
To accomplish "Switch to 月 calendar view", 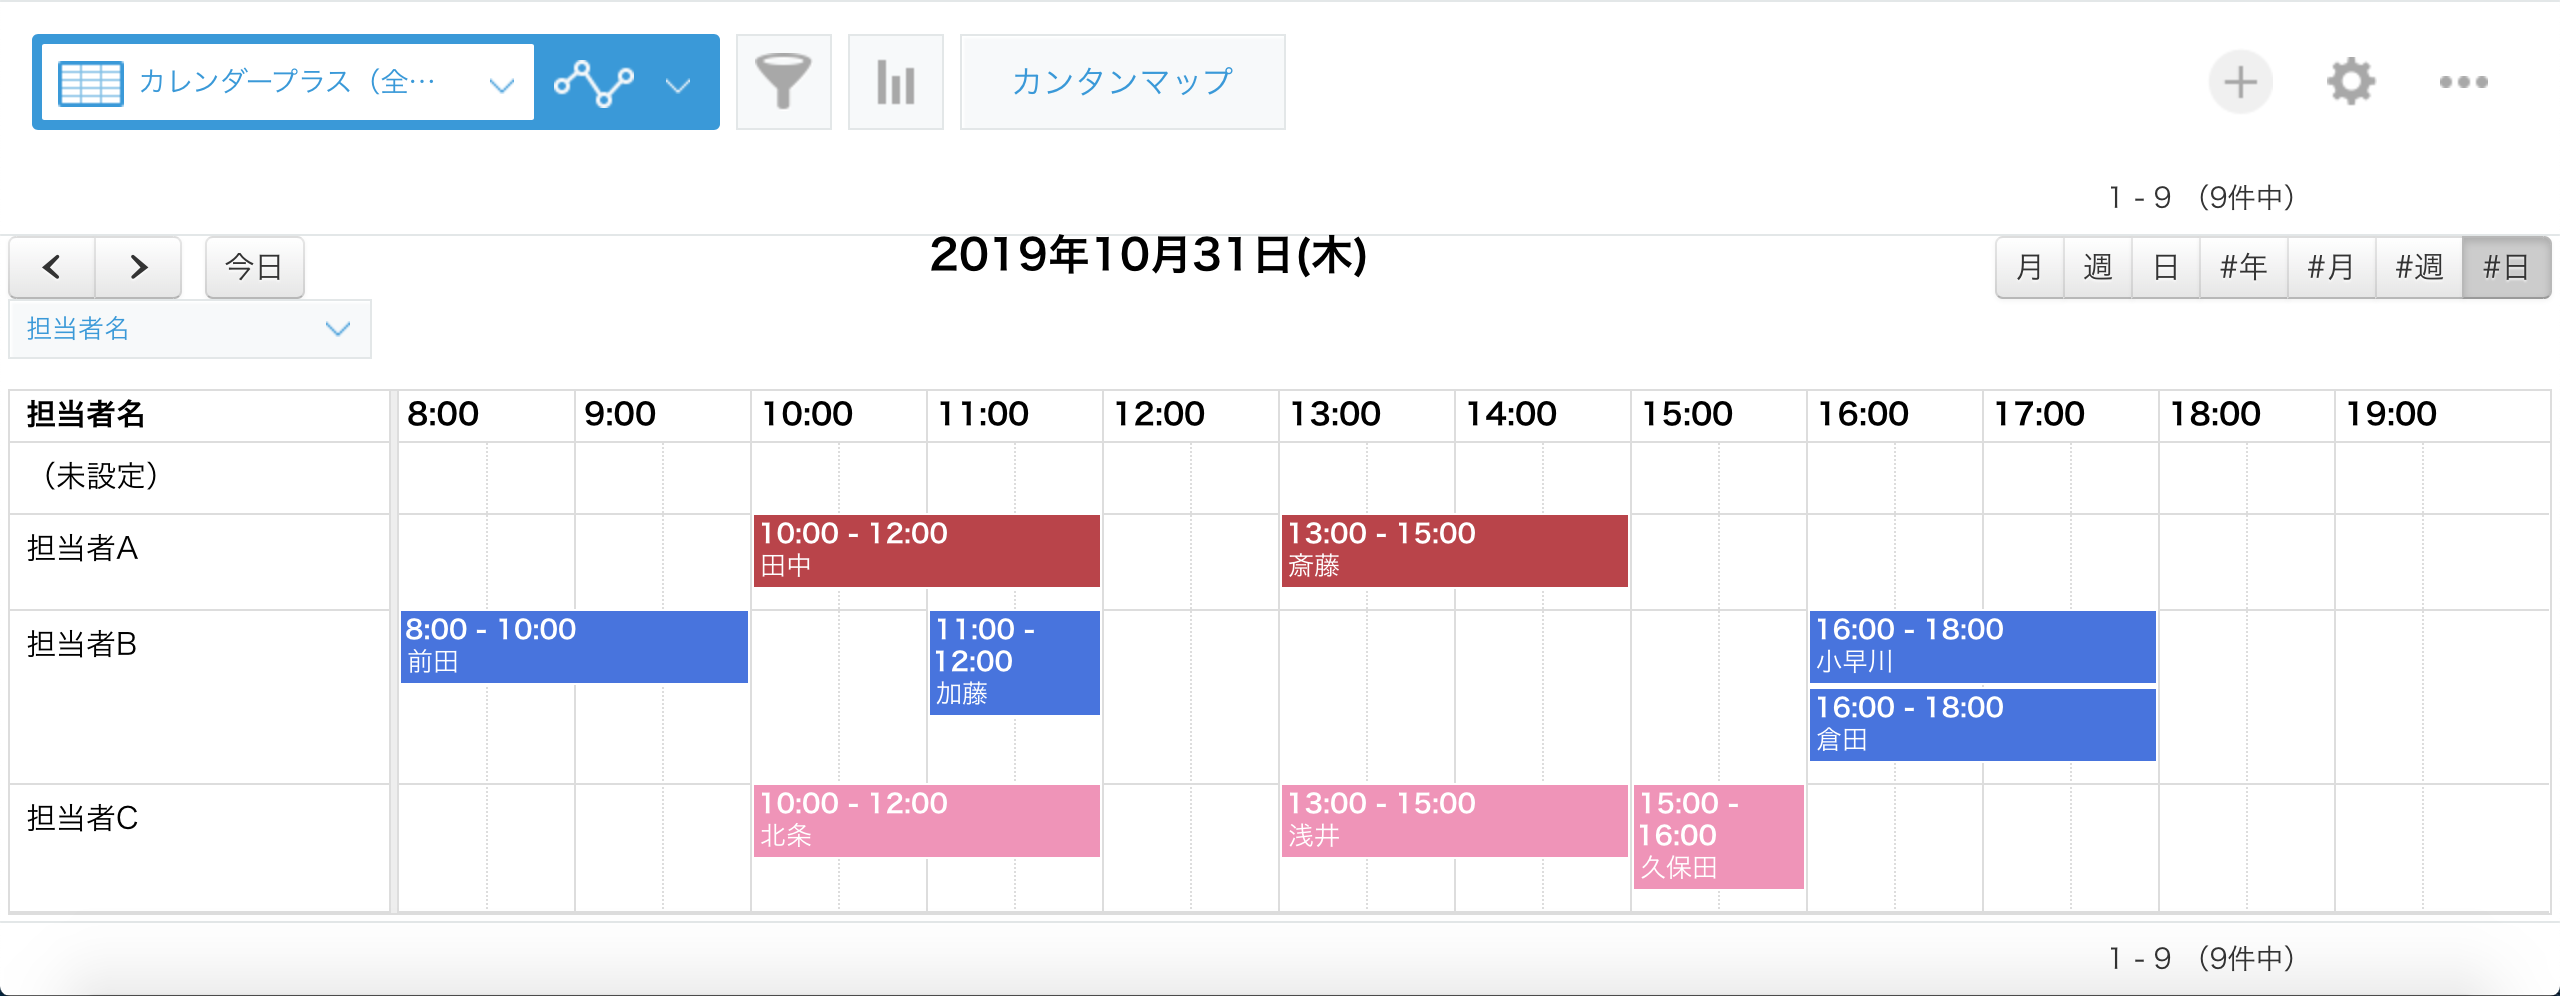I will click(2030, 267).
